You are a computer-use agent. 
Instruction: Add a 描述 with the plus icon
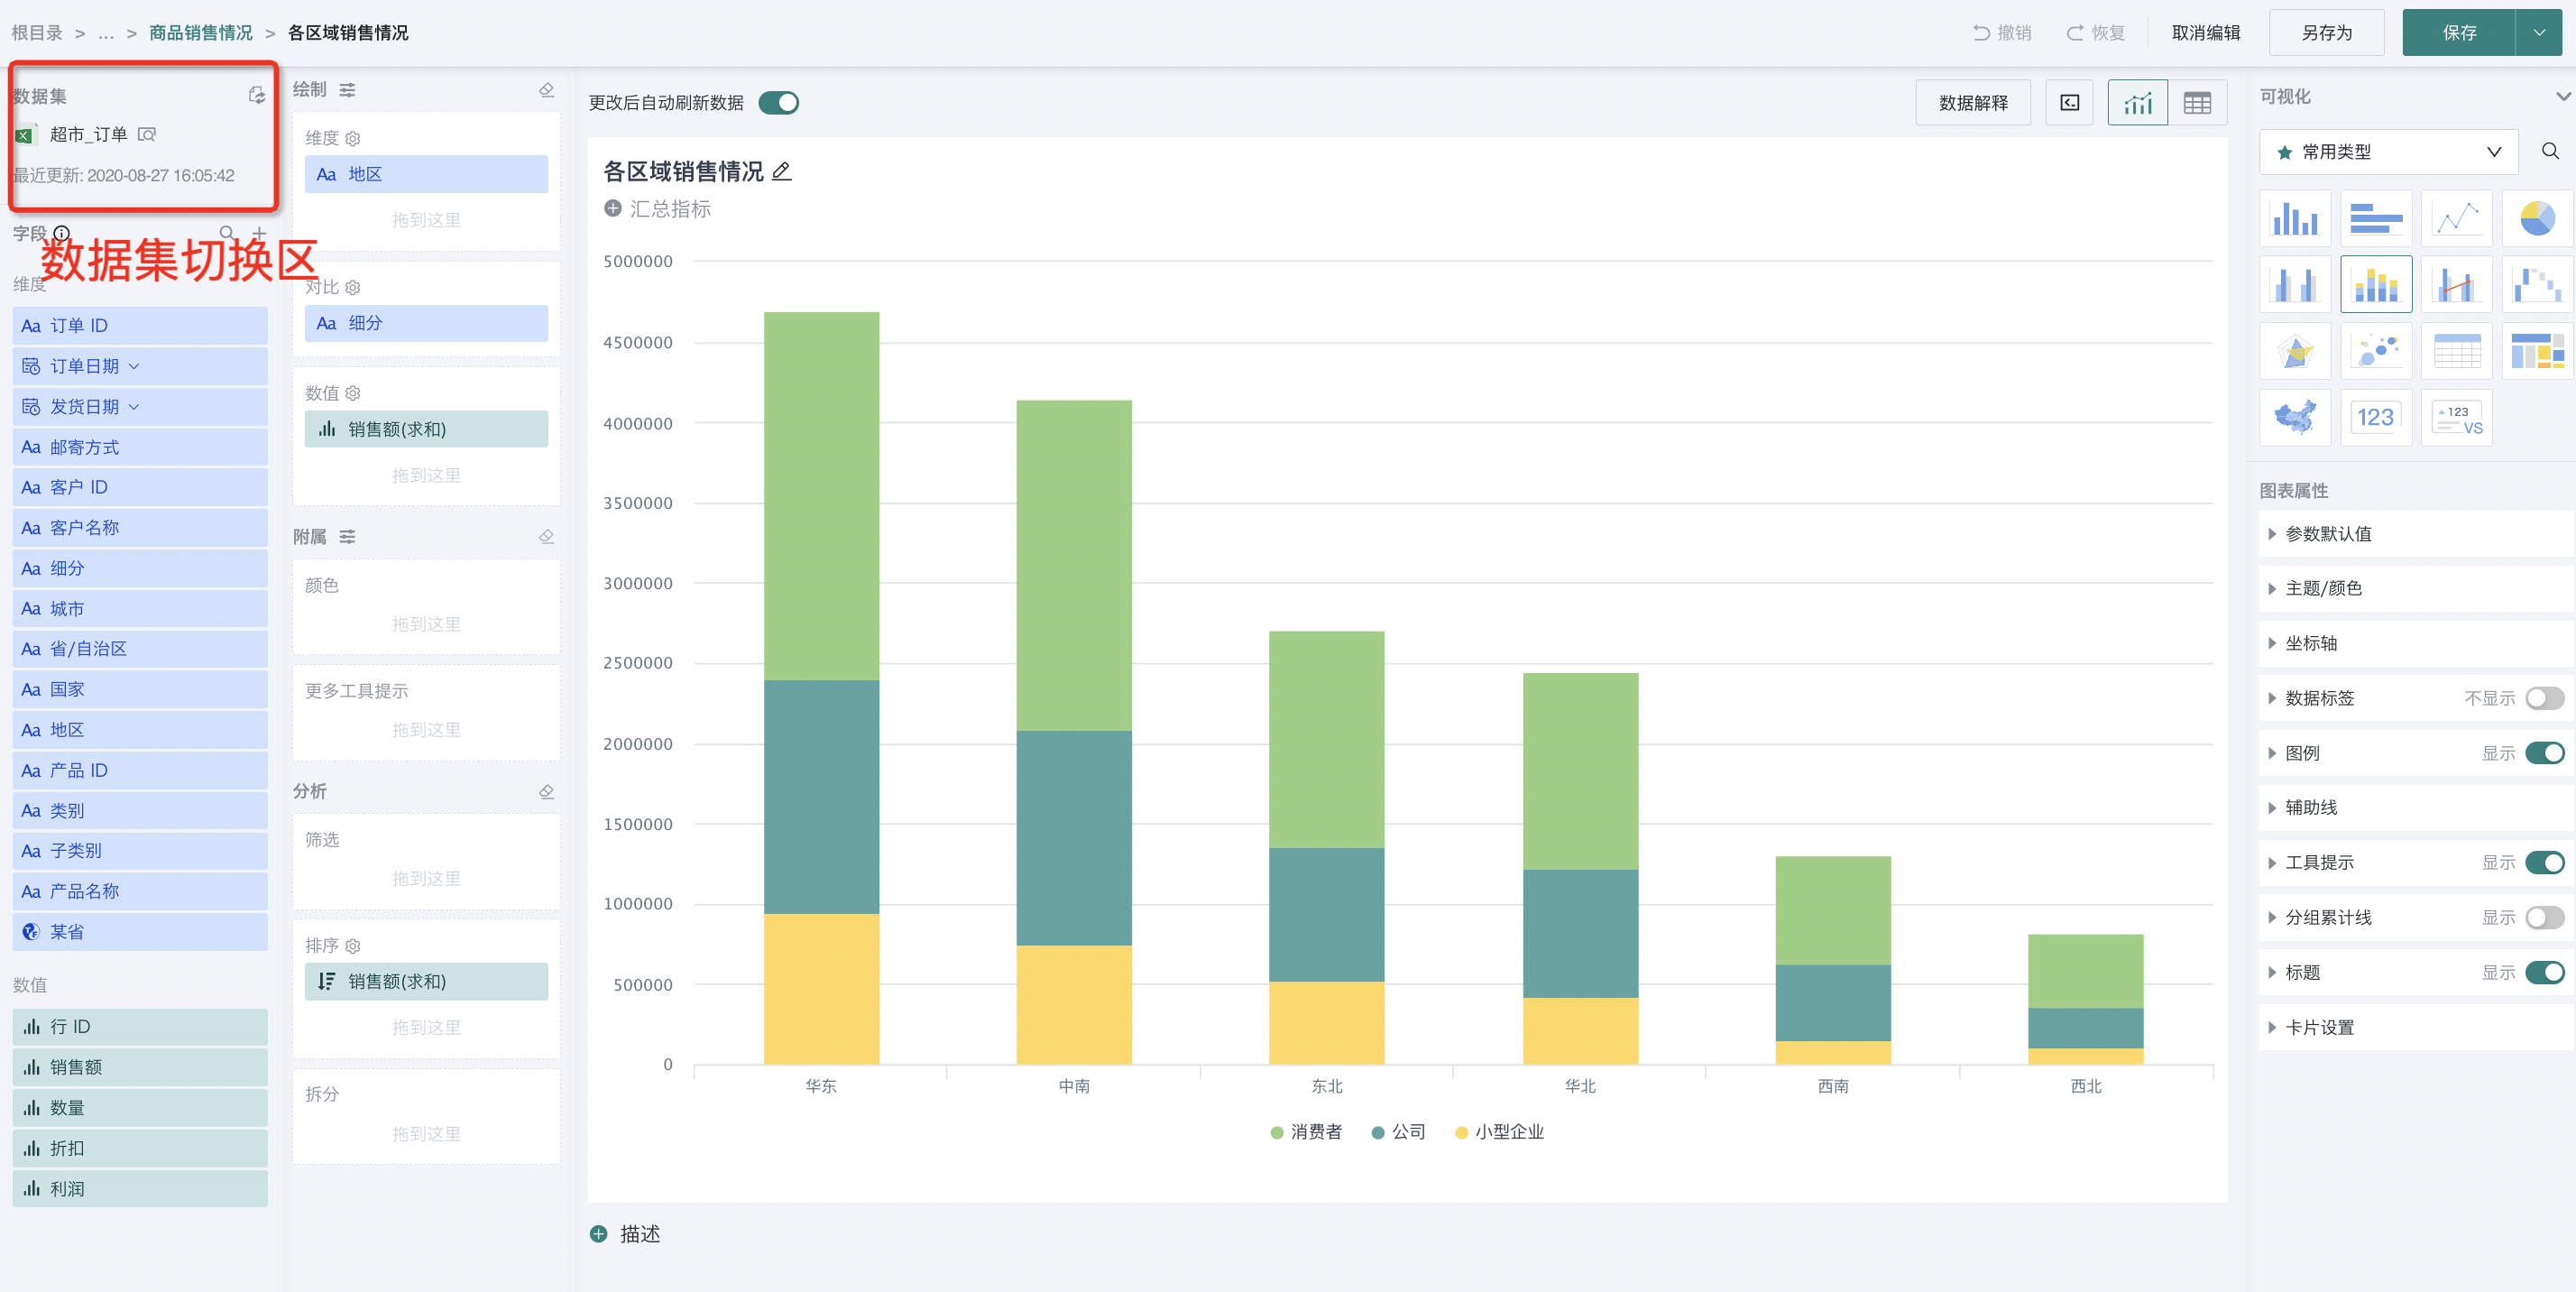pyautogui.click(x=598, y=1233)
